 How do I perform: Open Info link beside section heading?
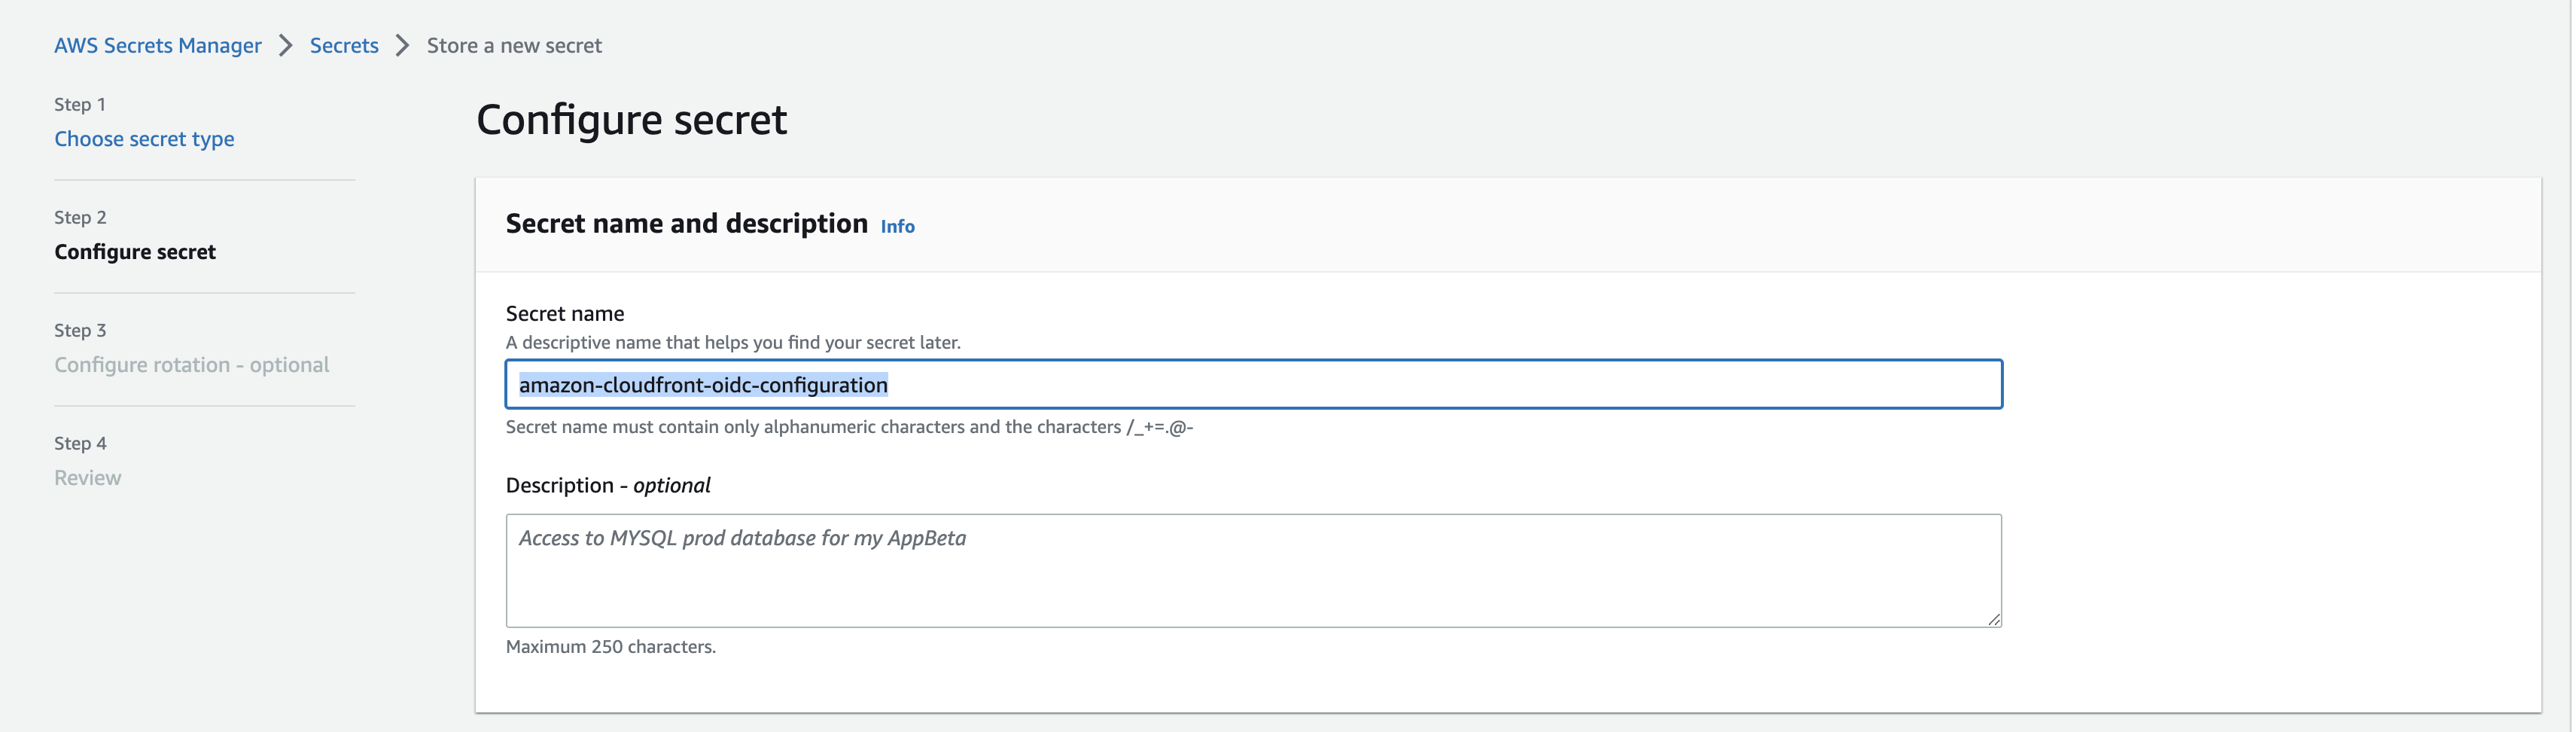[x=897, y=226]
